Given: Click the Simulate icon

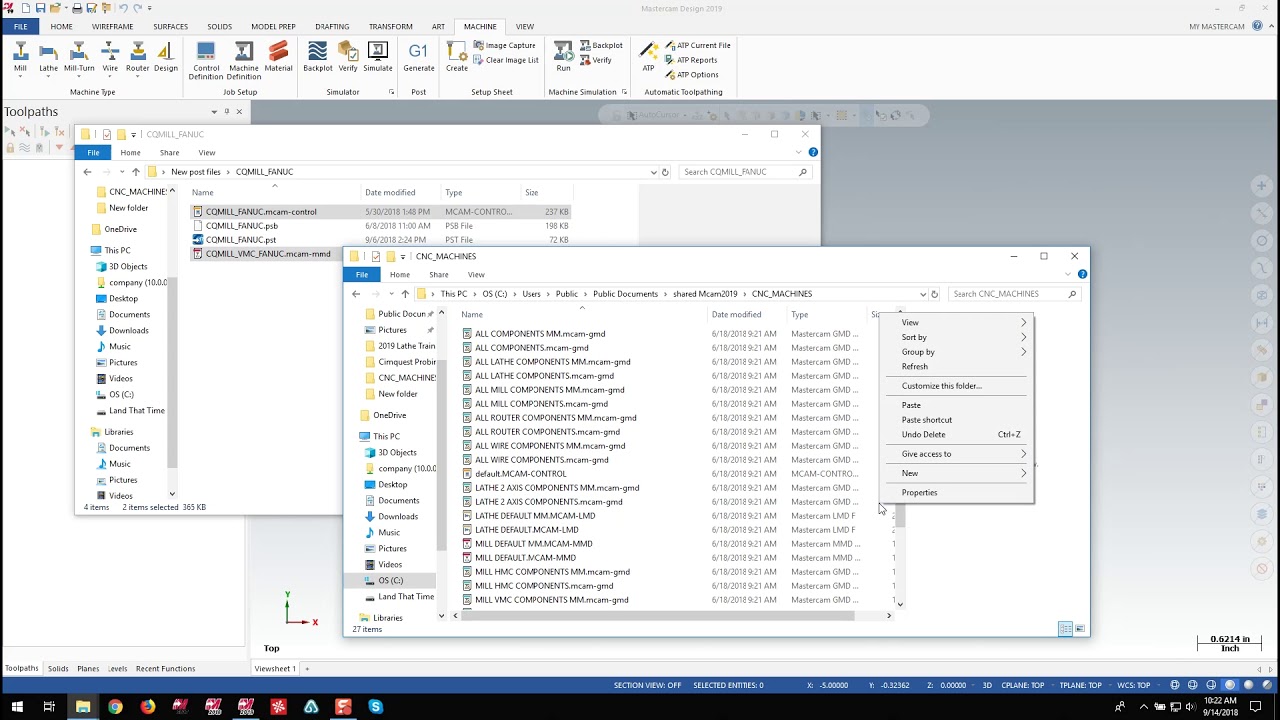Looking at the screenshot, I should coord(378,57).
